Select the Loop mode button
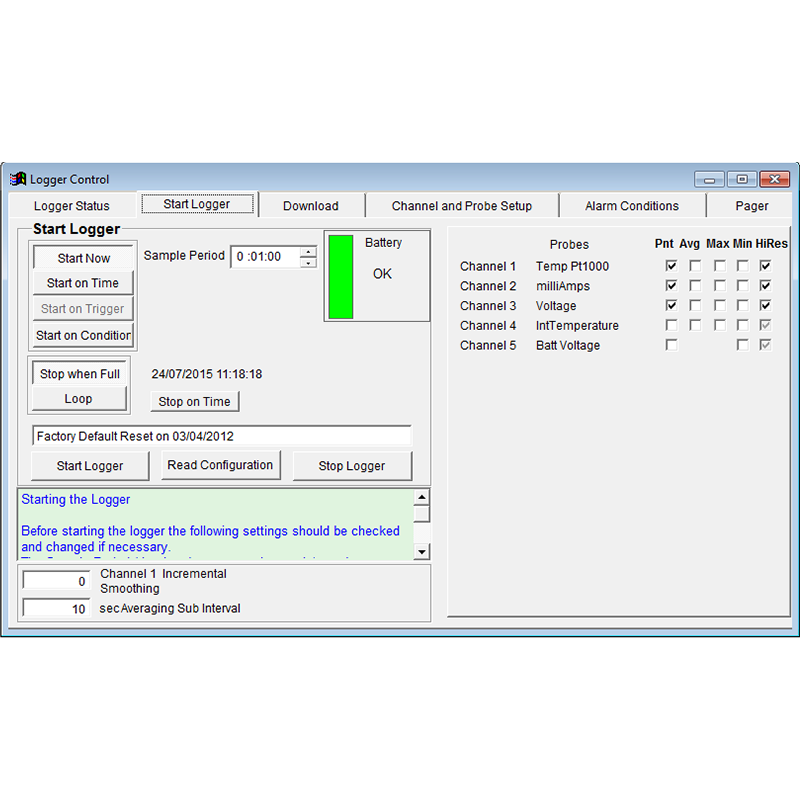 point(79,398)
